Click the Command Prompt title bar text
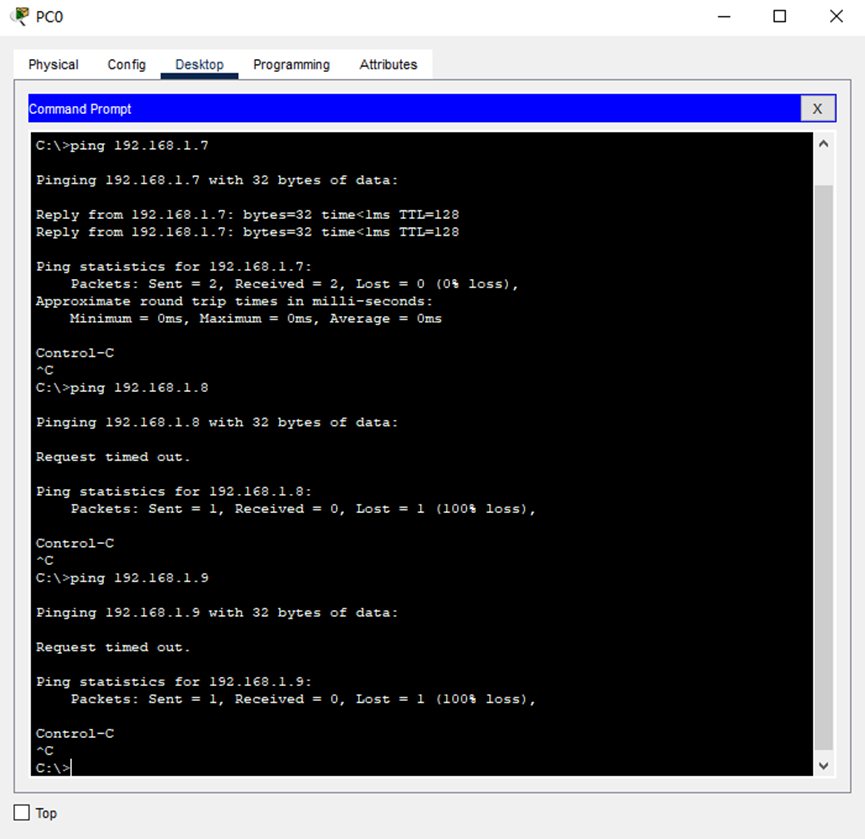Screen dimensions: 865x839 (80, 109)
